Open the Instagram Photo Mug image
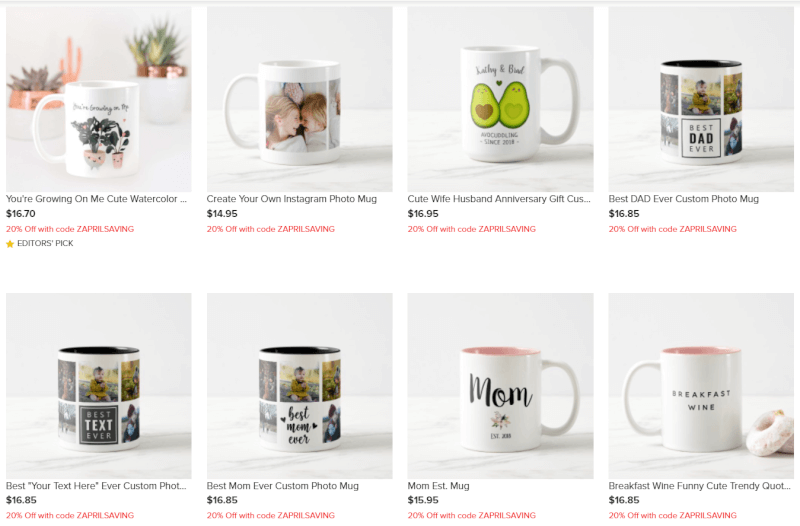 point(299,99)
